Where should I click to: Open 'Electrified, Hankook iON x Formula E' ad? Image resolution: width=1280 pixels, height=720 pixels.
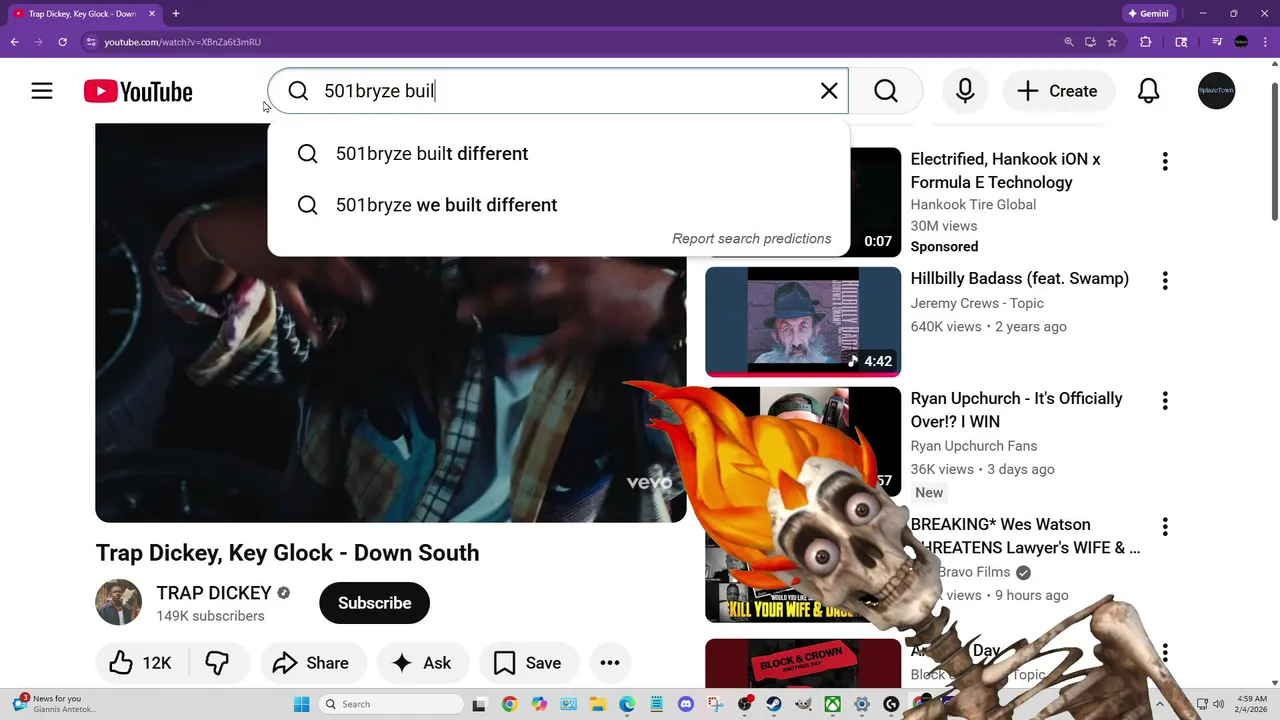point(1005,171)
